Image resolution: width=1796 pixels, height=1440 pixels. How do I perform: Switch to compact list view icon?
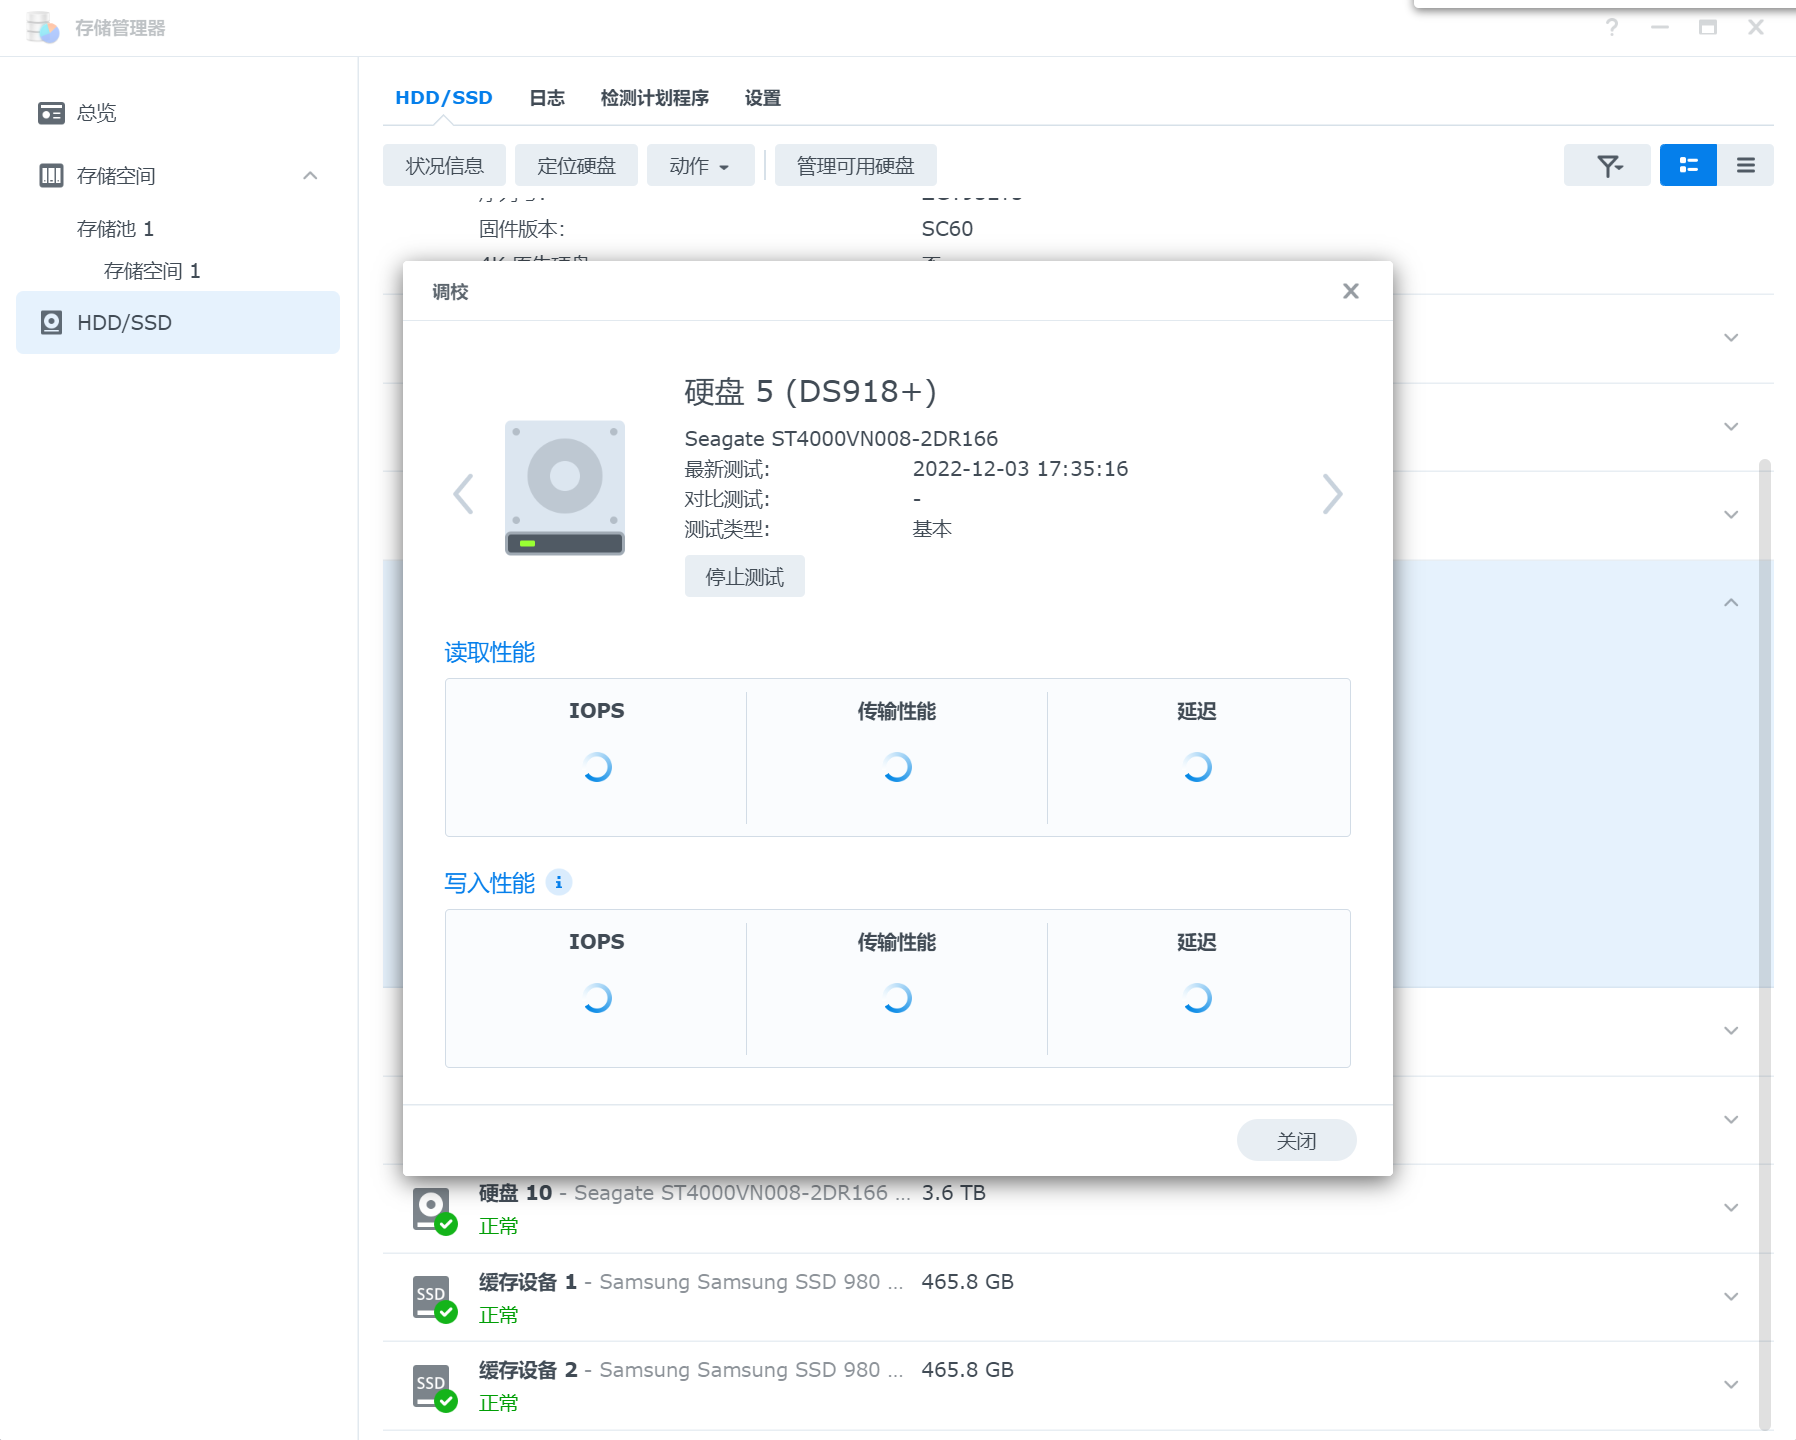[1745, 165]
